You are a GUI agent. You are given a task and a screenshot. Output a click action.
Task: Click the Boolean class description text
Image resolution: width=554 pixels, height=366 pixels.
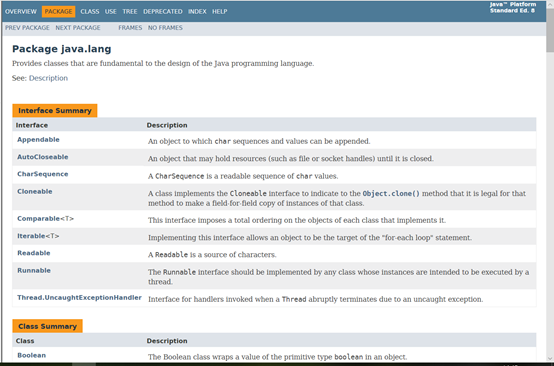(277, 357)
